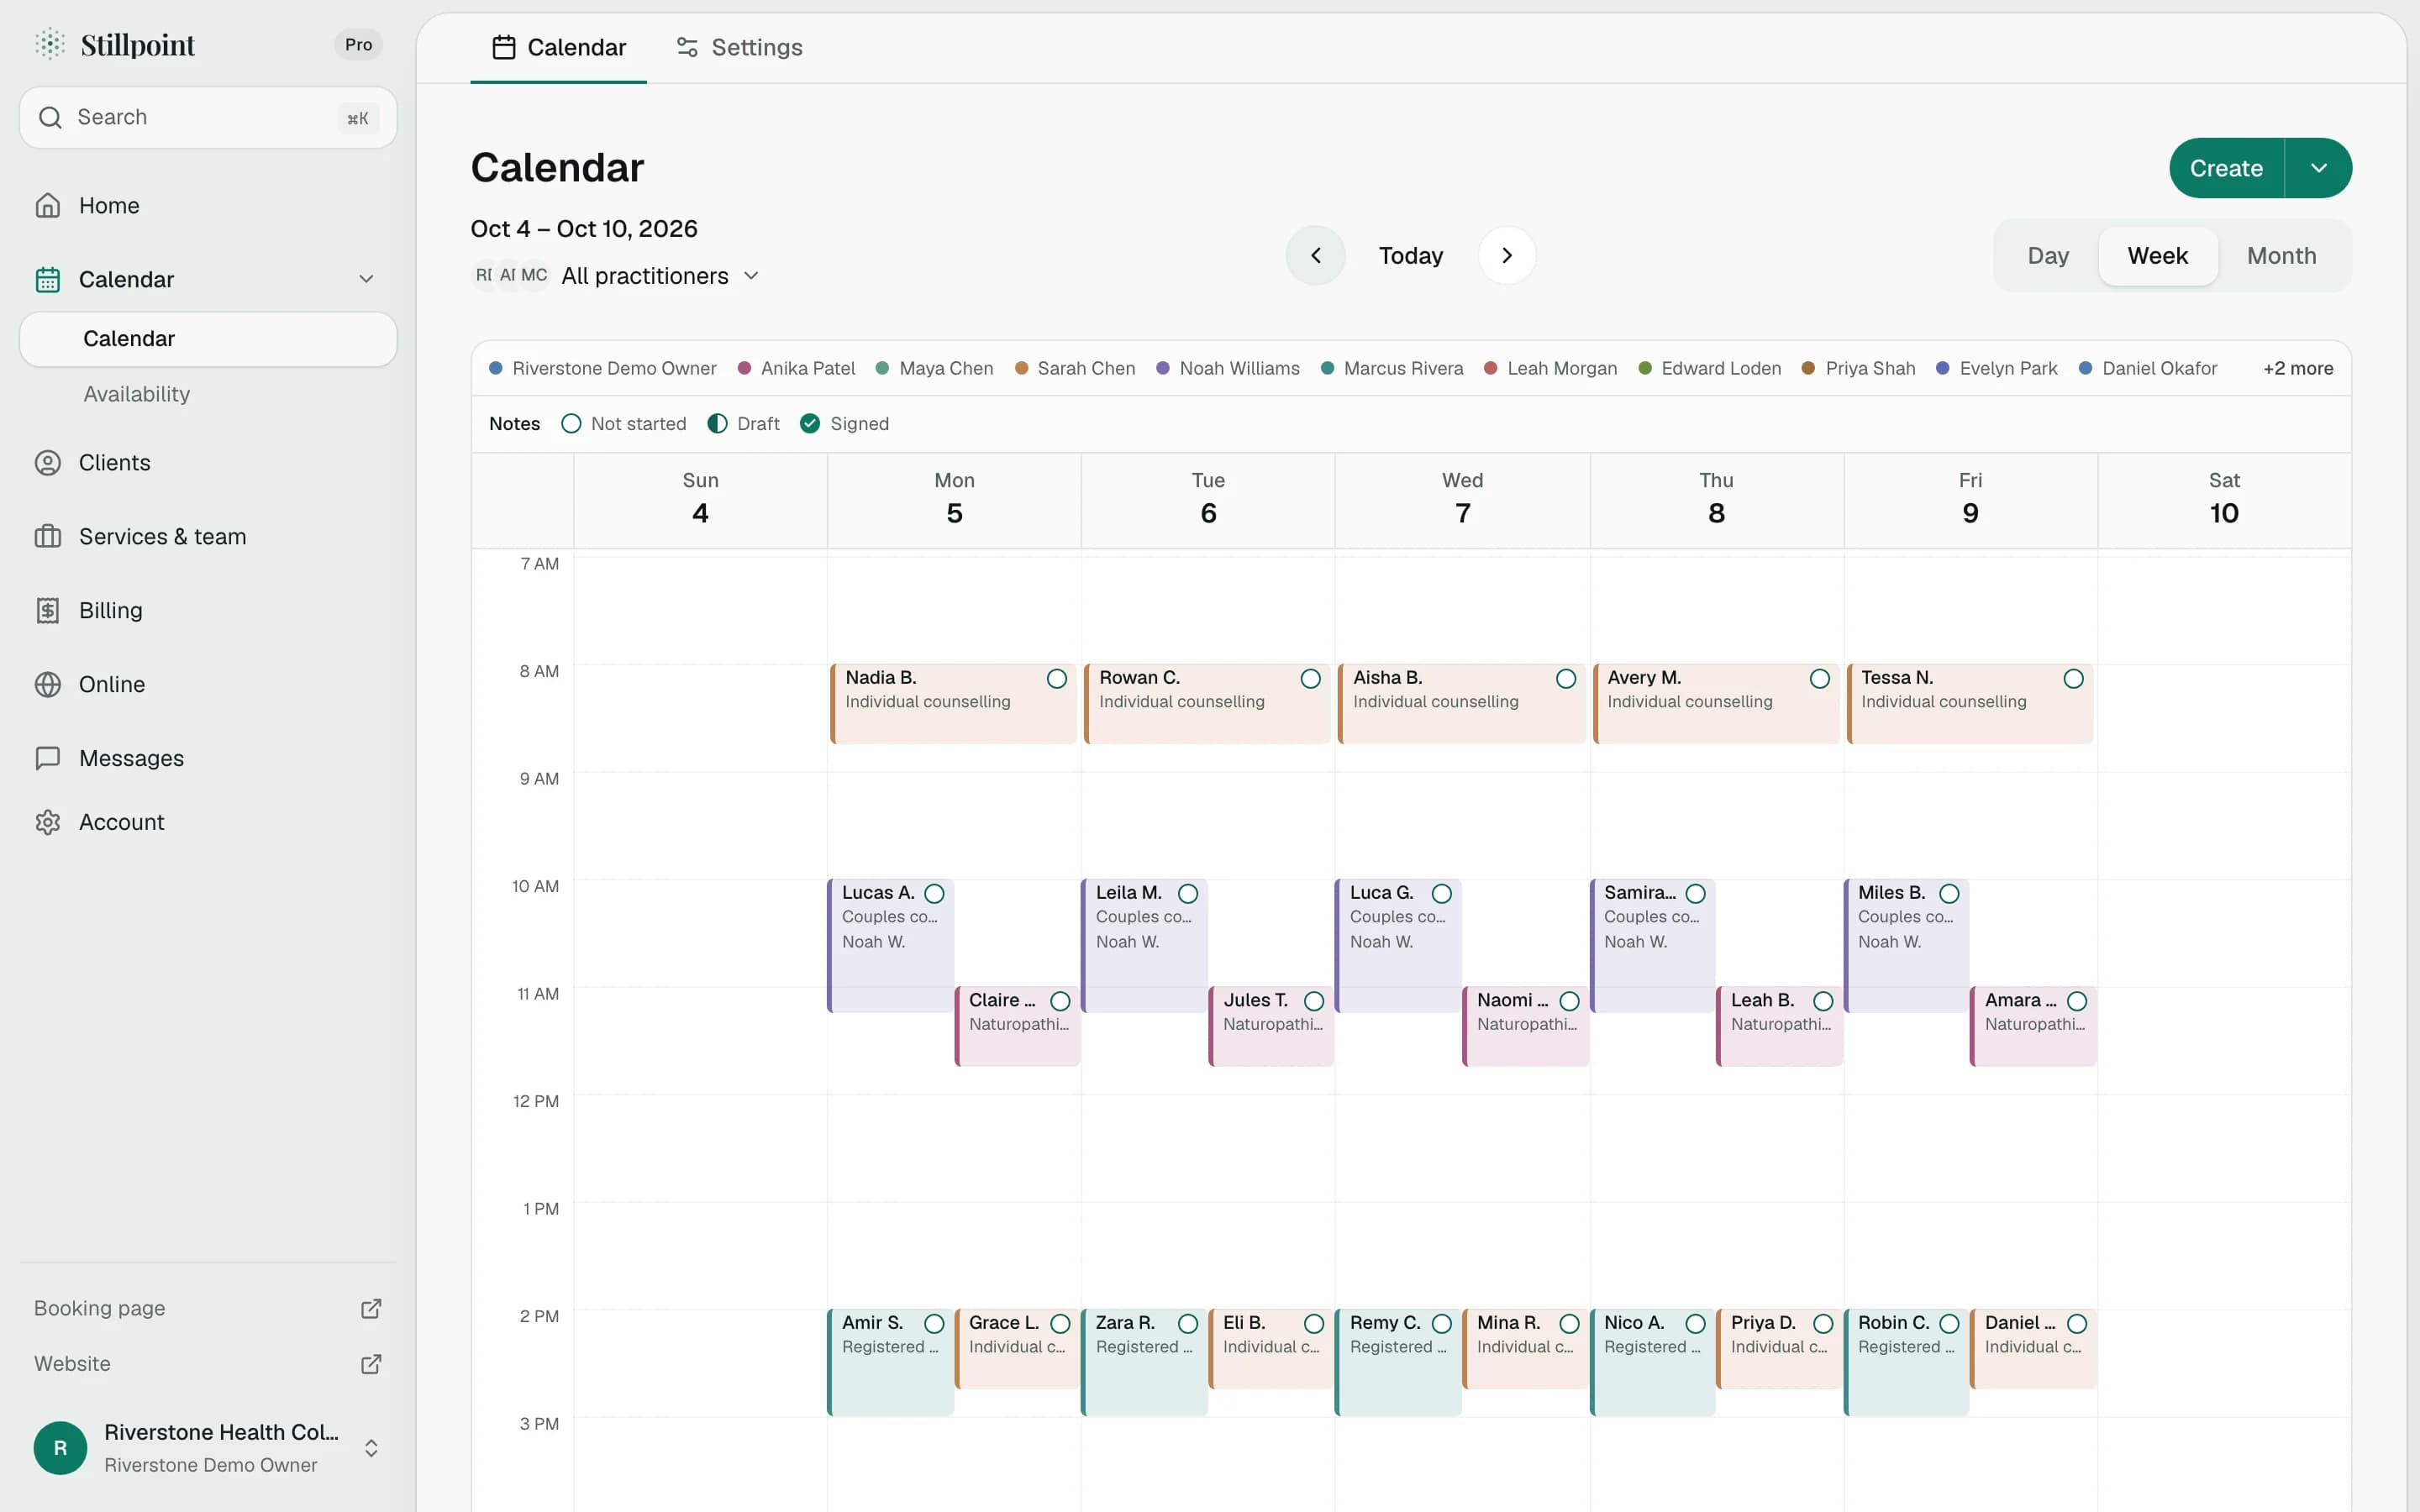
Task: Toggle note status circle on Tessa N. appointment
Action: [2073, 679]
